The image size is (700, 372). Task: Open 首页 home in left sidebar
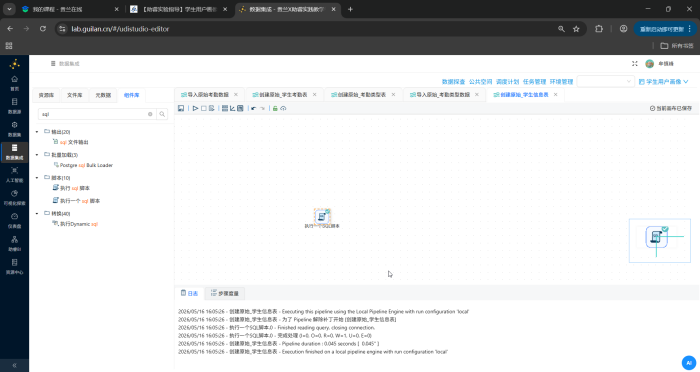tap(14, 83)
